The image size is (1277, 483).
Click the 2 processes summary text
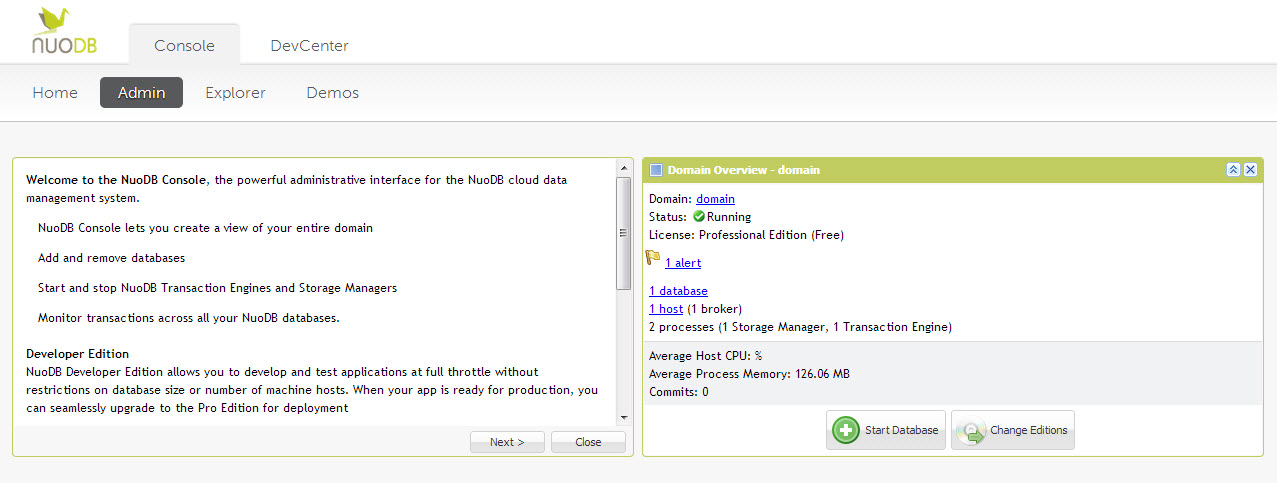click(800, 327)
